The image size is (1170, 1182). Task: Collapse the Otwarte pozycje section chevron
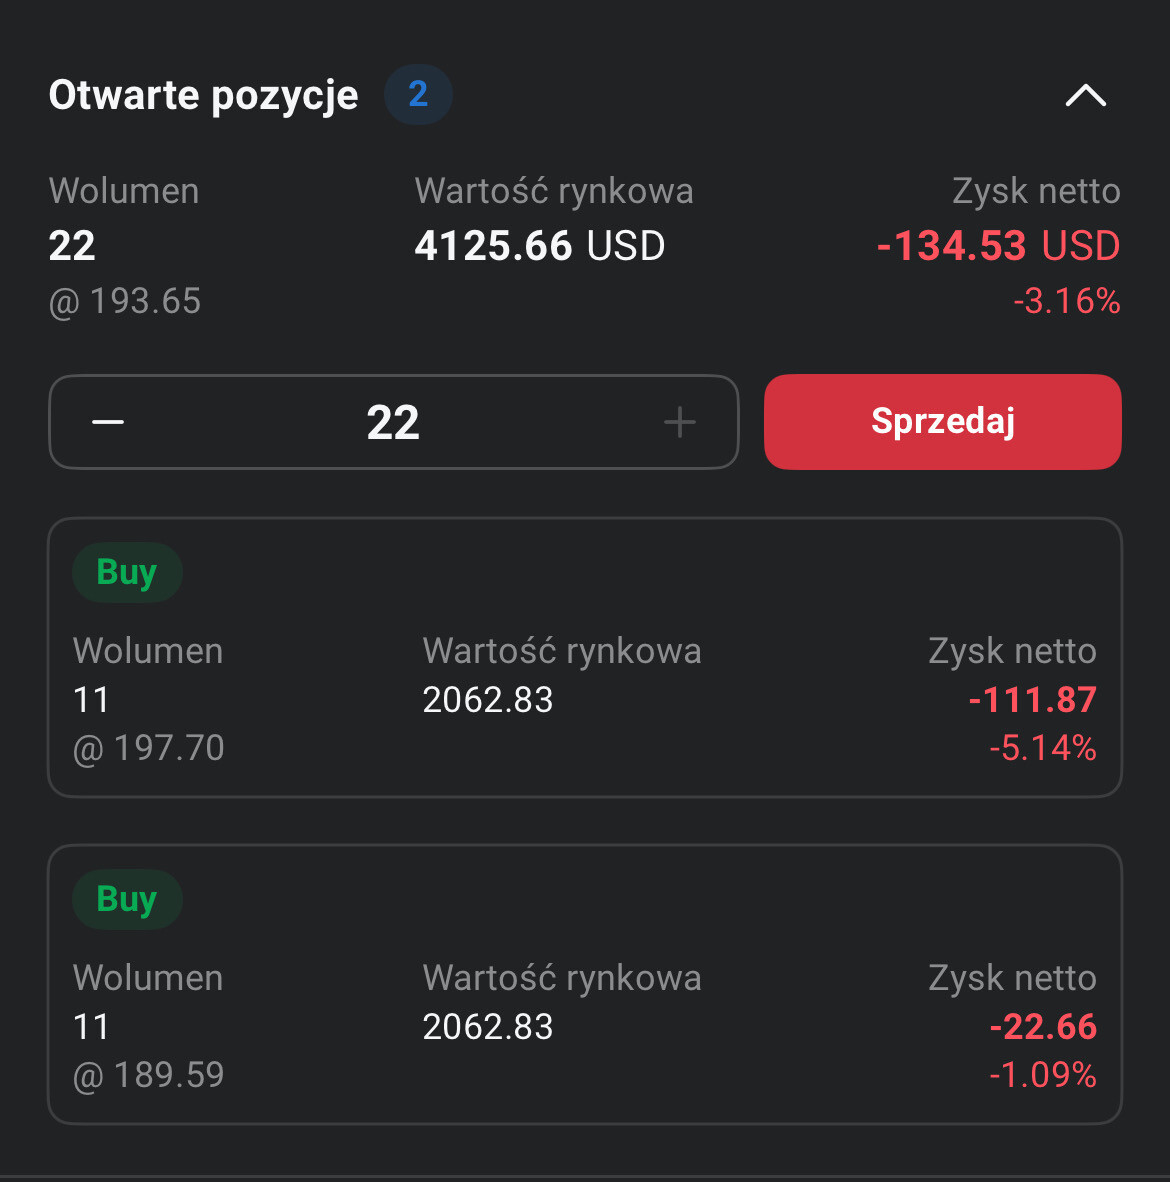click(x=1085, y=96)
